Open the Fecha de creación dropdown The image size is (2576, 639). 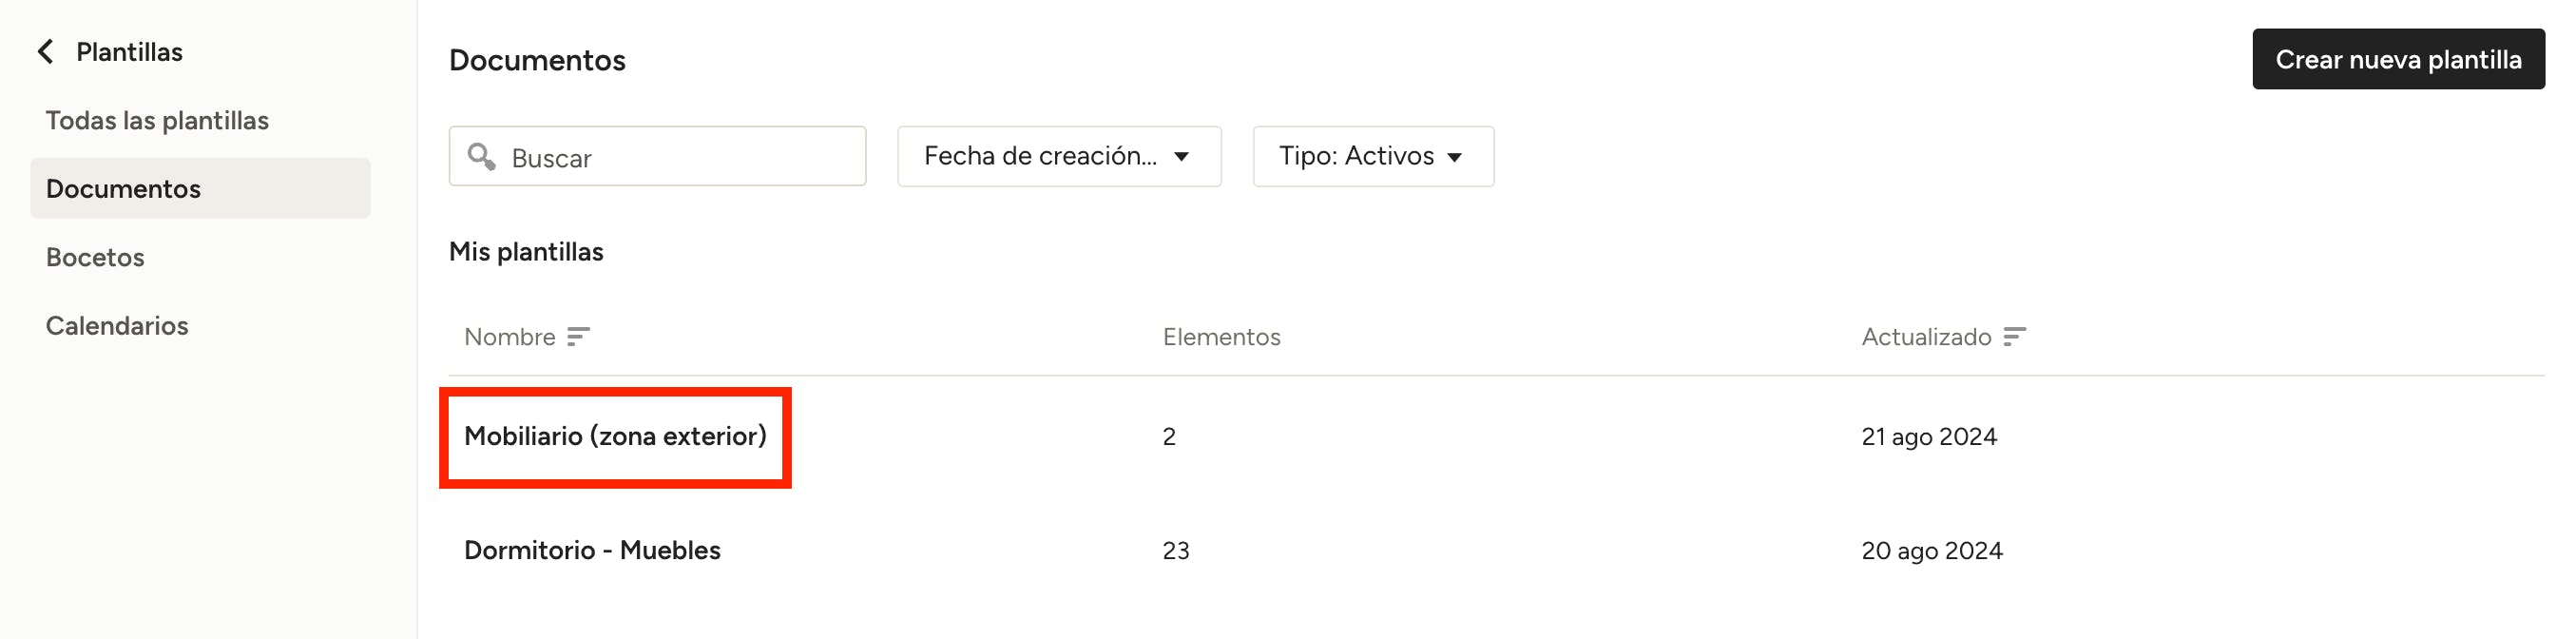point(1058,156)
